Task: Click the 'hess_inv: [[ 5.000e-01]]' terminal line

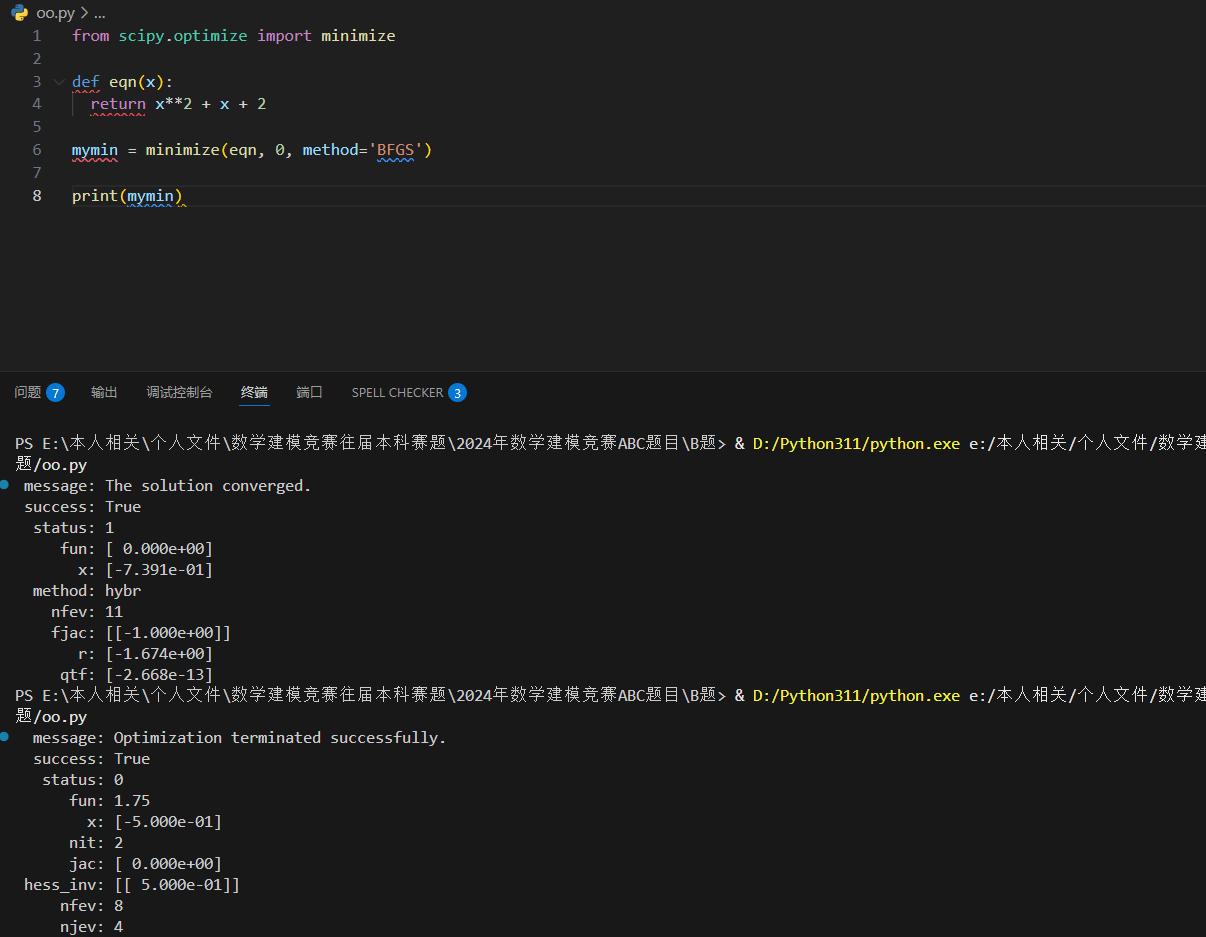Action: coord(132,885)
